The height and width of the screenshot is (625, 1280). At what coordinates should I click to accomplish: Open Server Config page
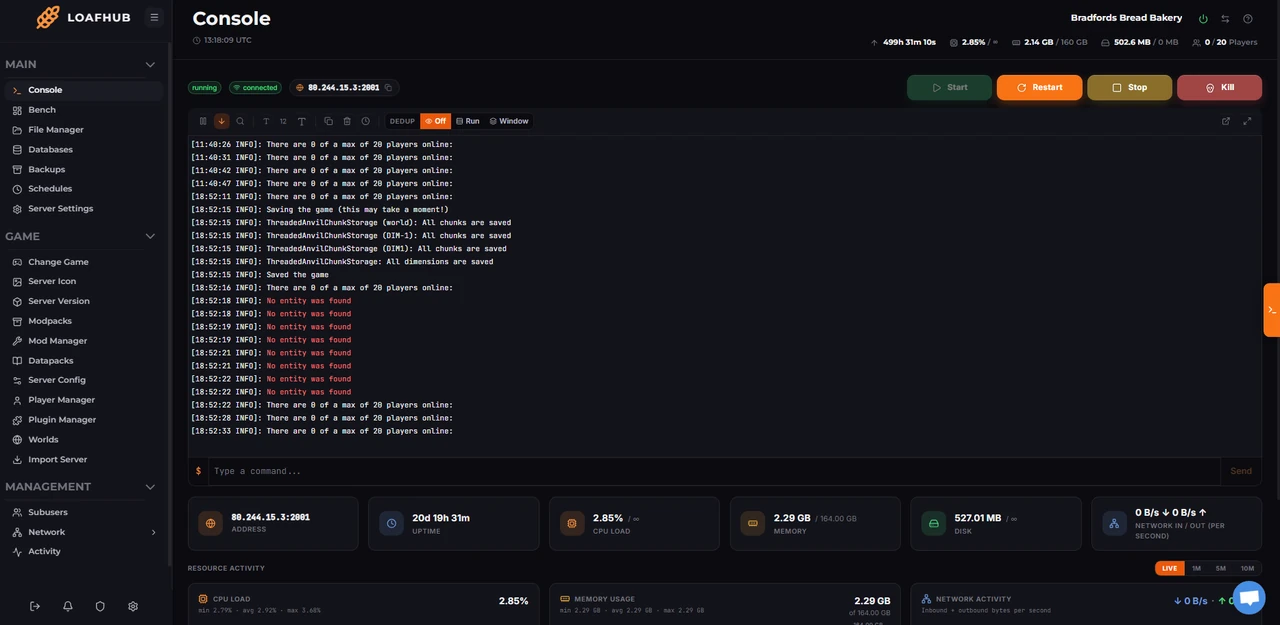[84, 380]
